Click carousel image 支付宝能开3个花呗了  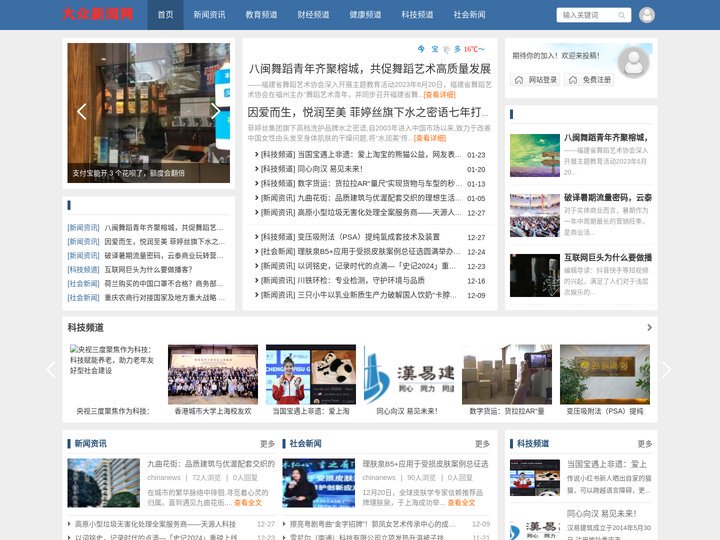click(x=148, y=113)
